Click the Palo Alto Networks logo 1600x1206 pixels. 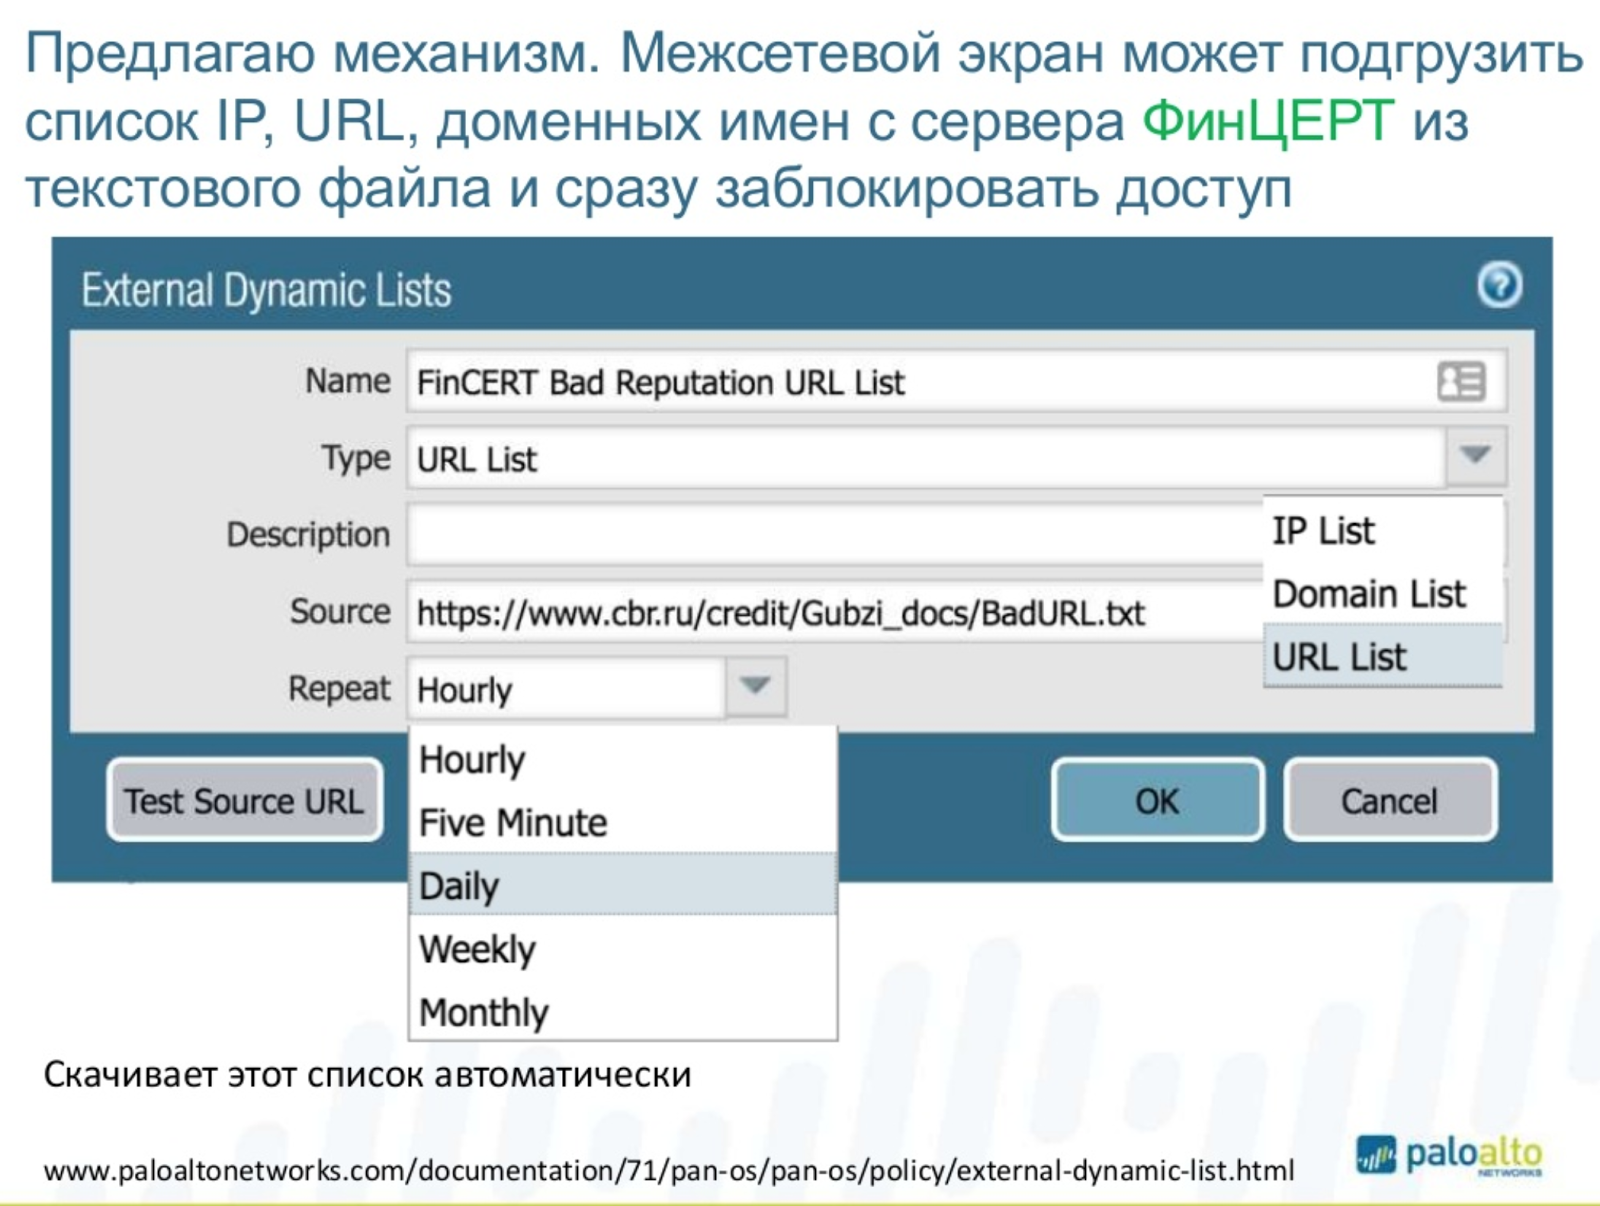pos(1449,1154)
